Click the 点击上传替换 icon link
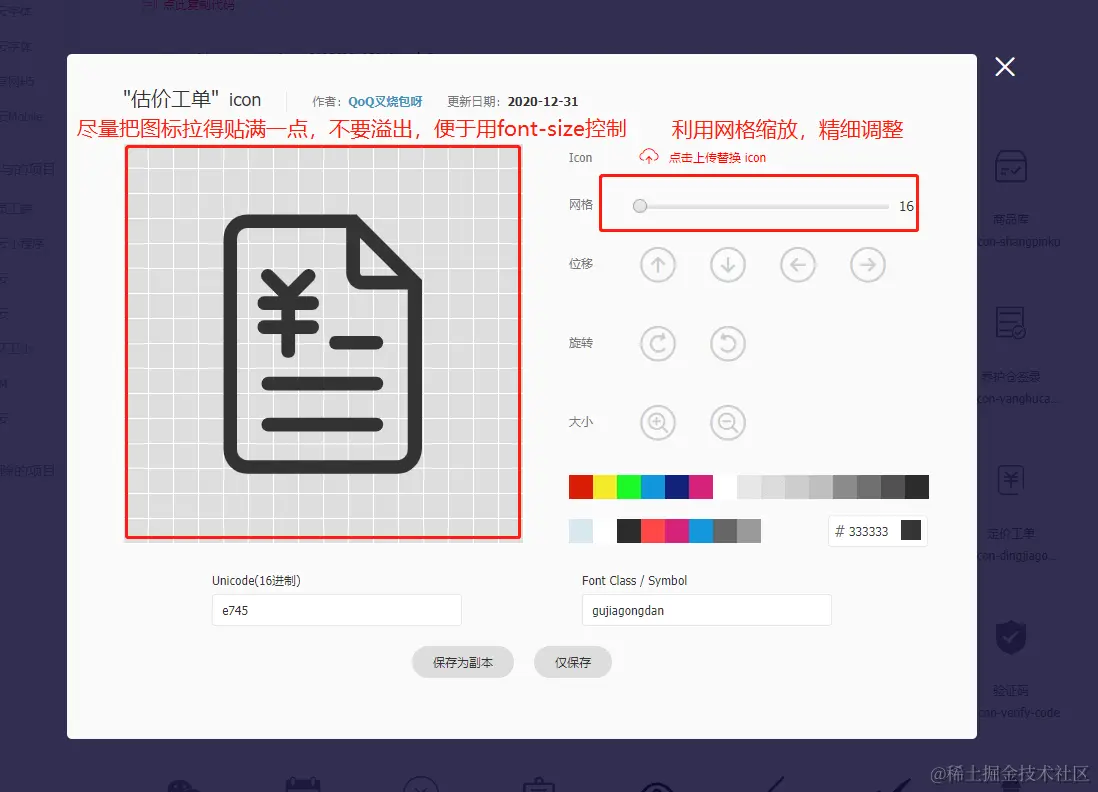 click(717, 158)
